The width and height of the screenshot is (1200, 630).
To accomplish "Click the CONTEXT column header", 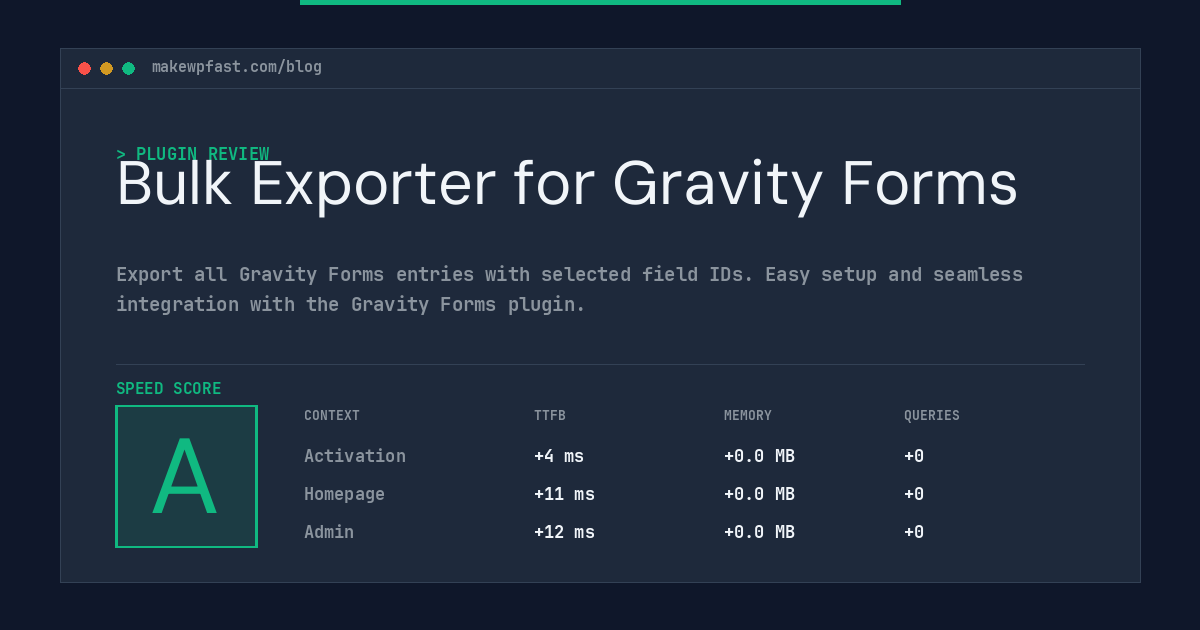I will click(332, 416).
